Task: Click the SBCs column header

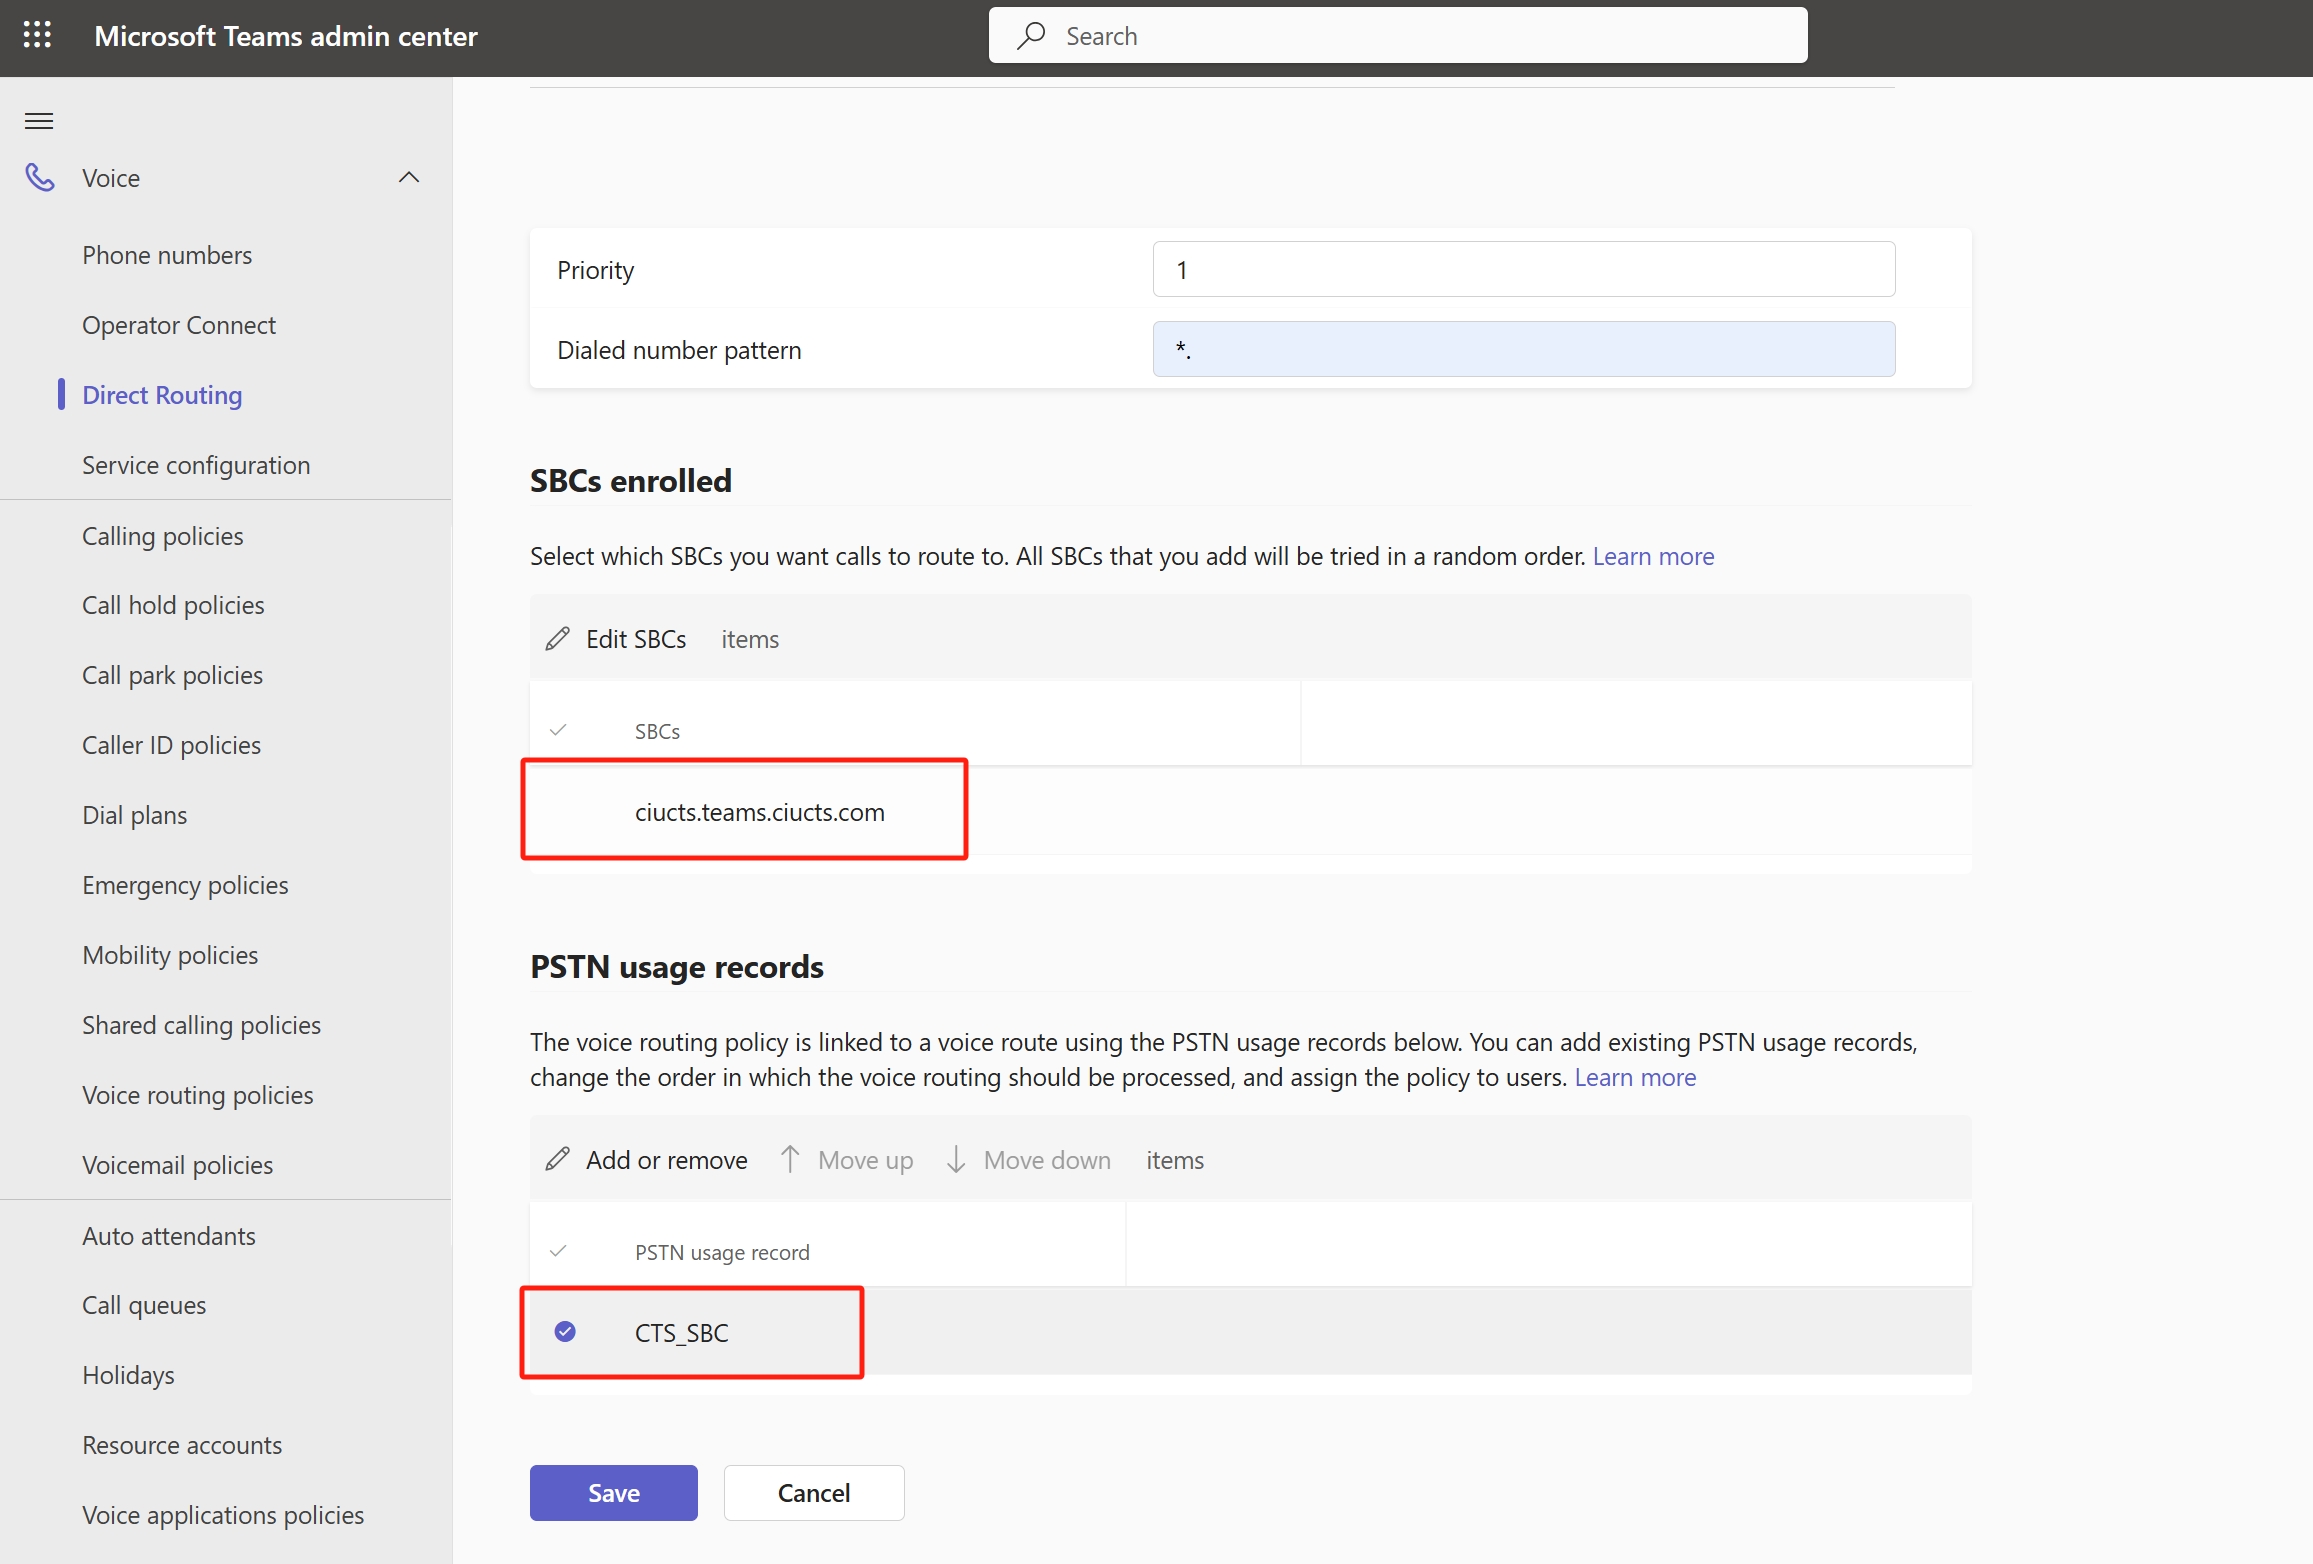Action: click(x=657, y=731)
